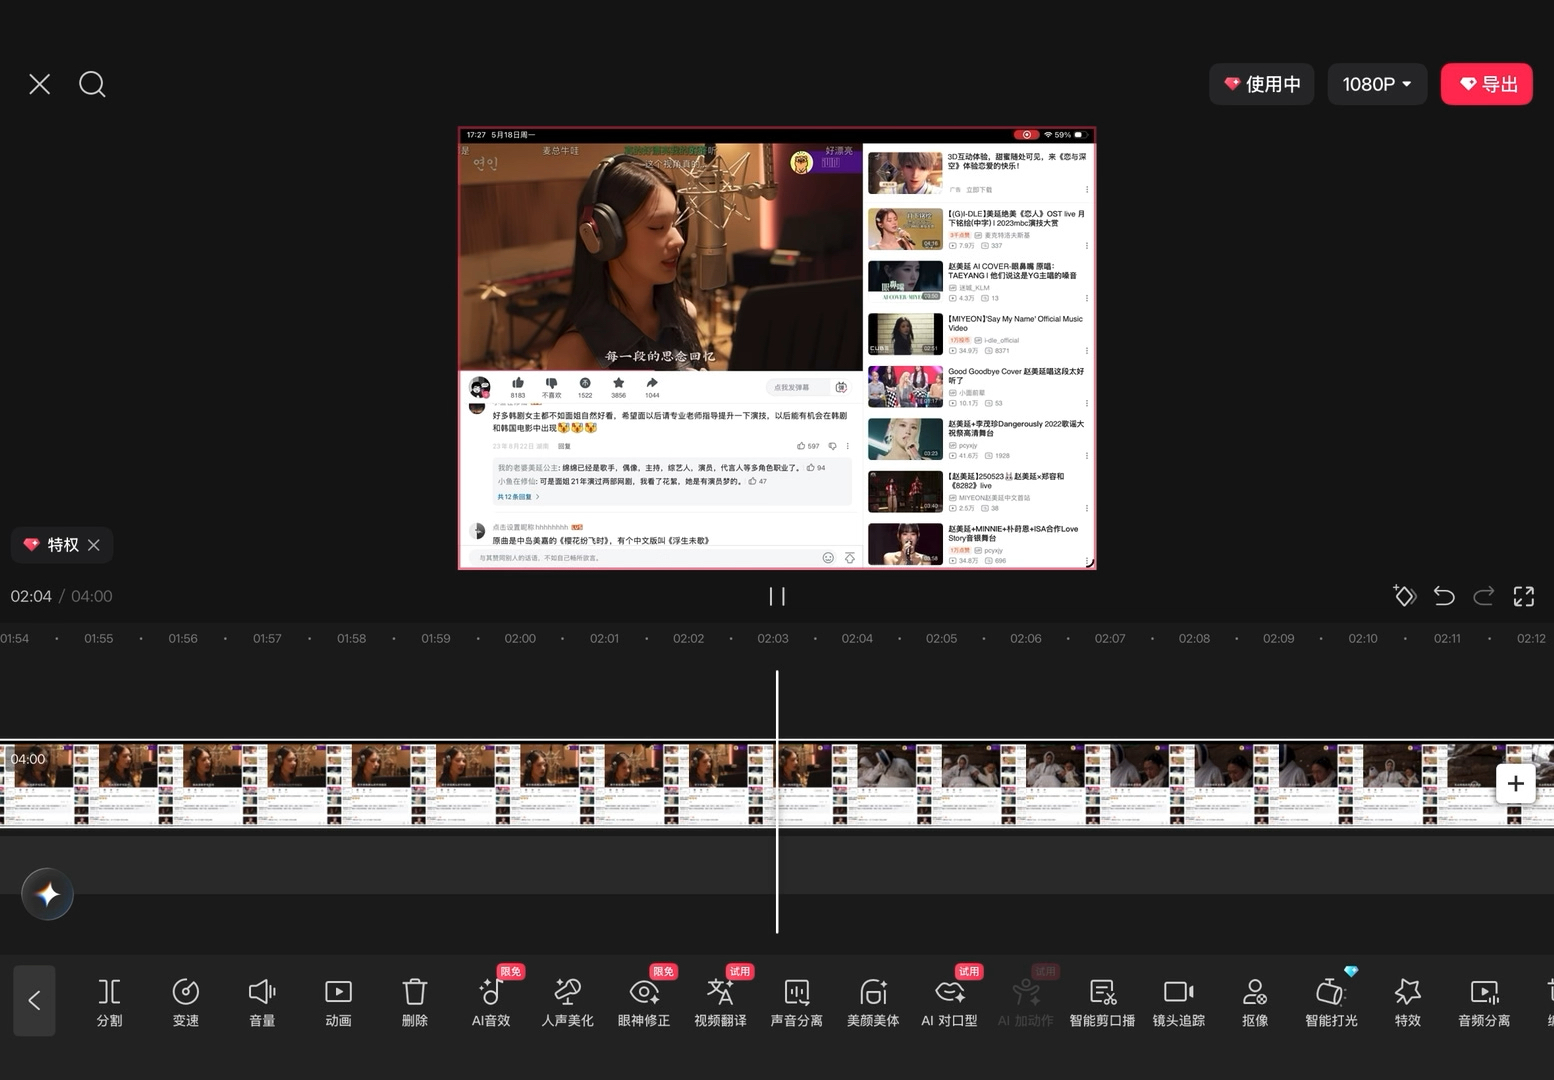Click the 特权 privilege label

click(62, 545)
